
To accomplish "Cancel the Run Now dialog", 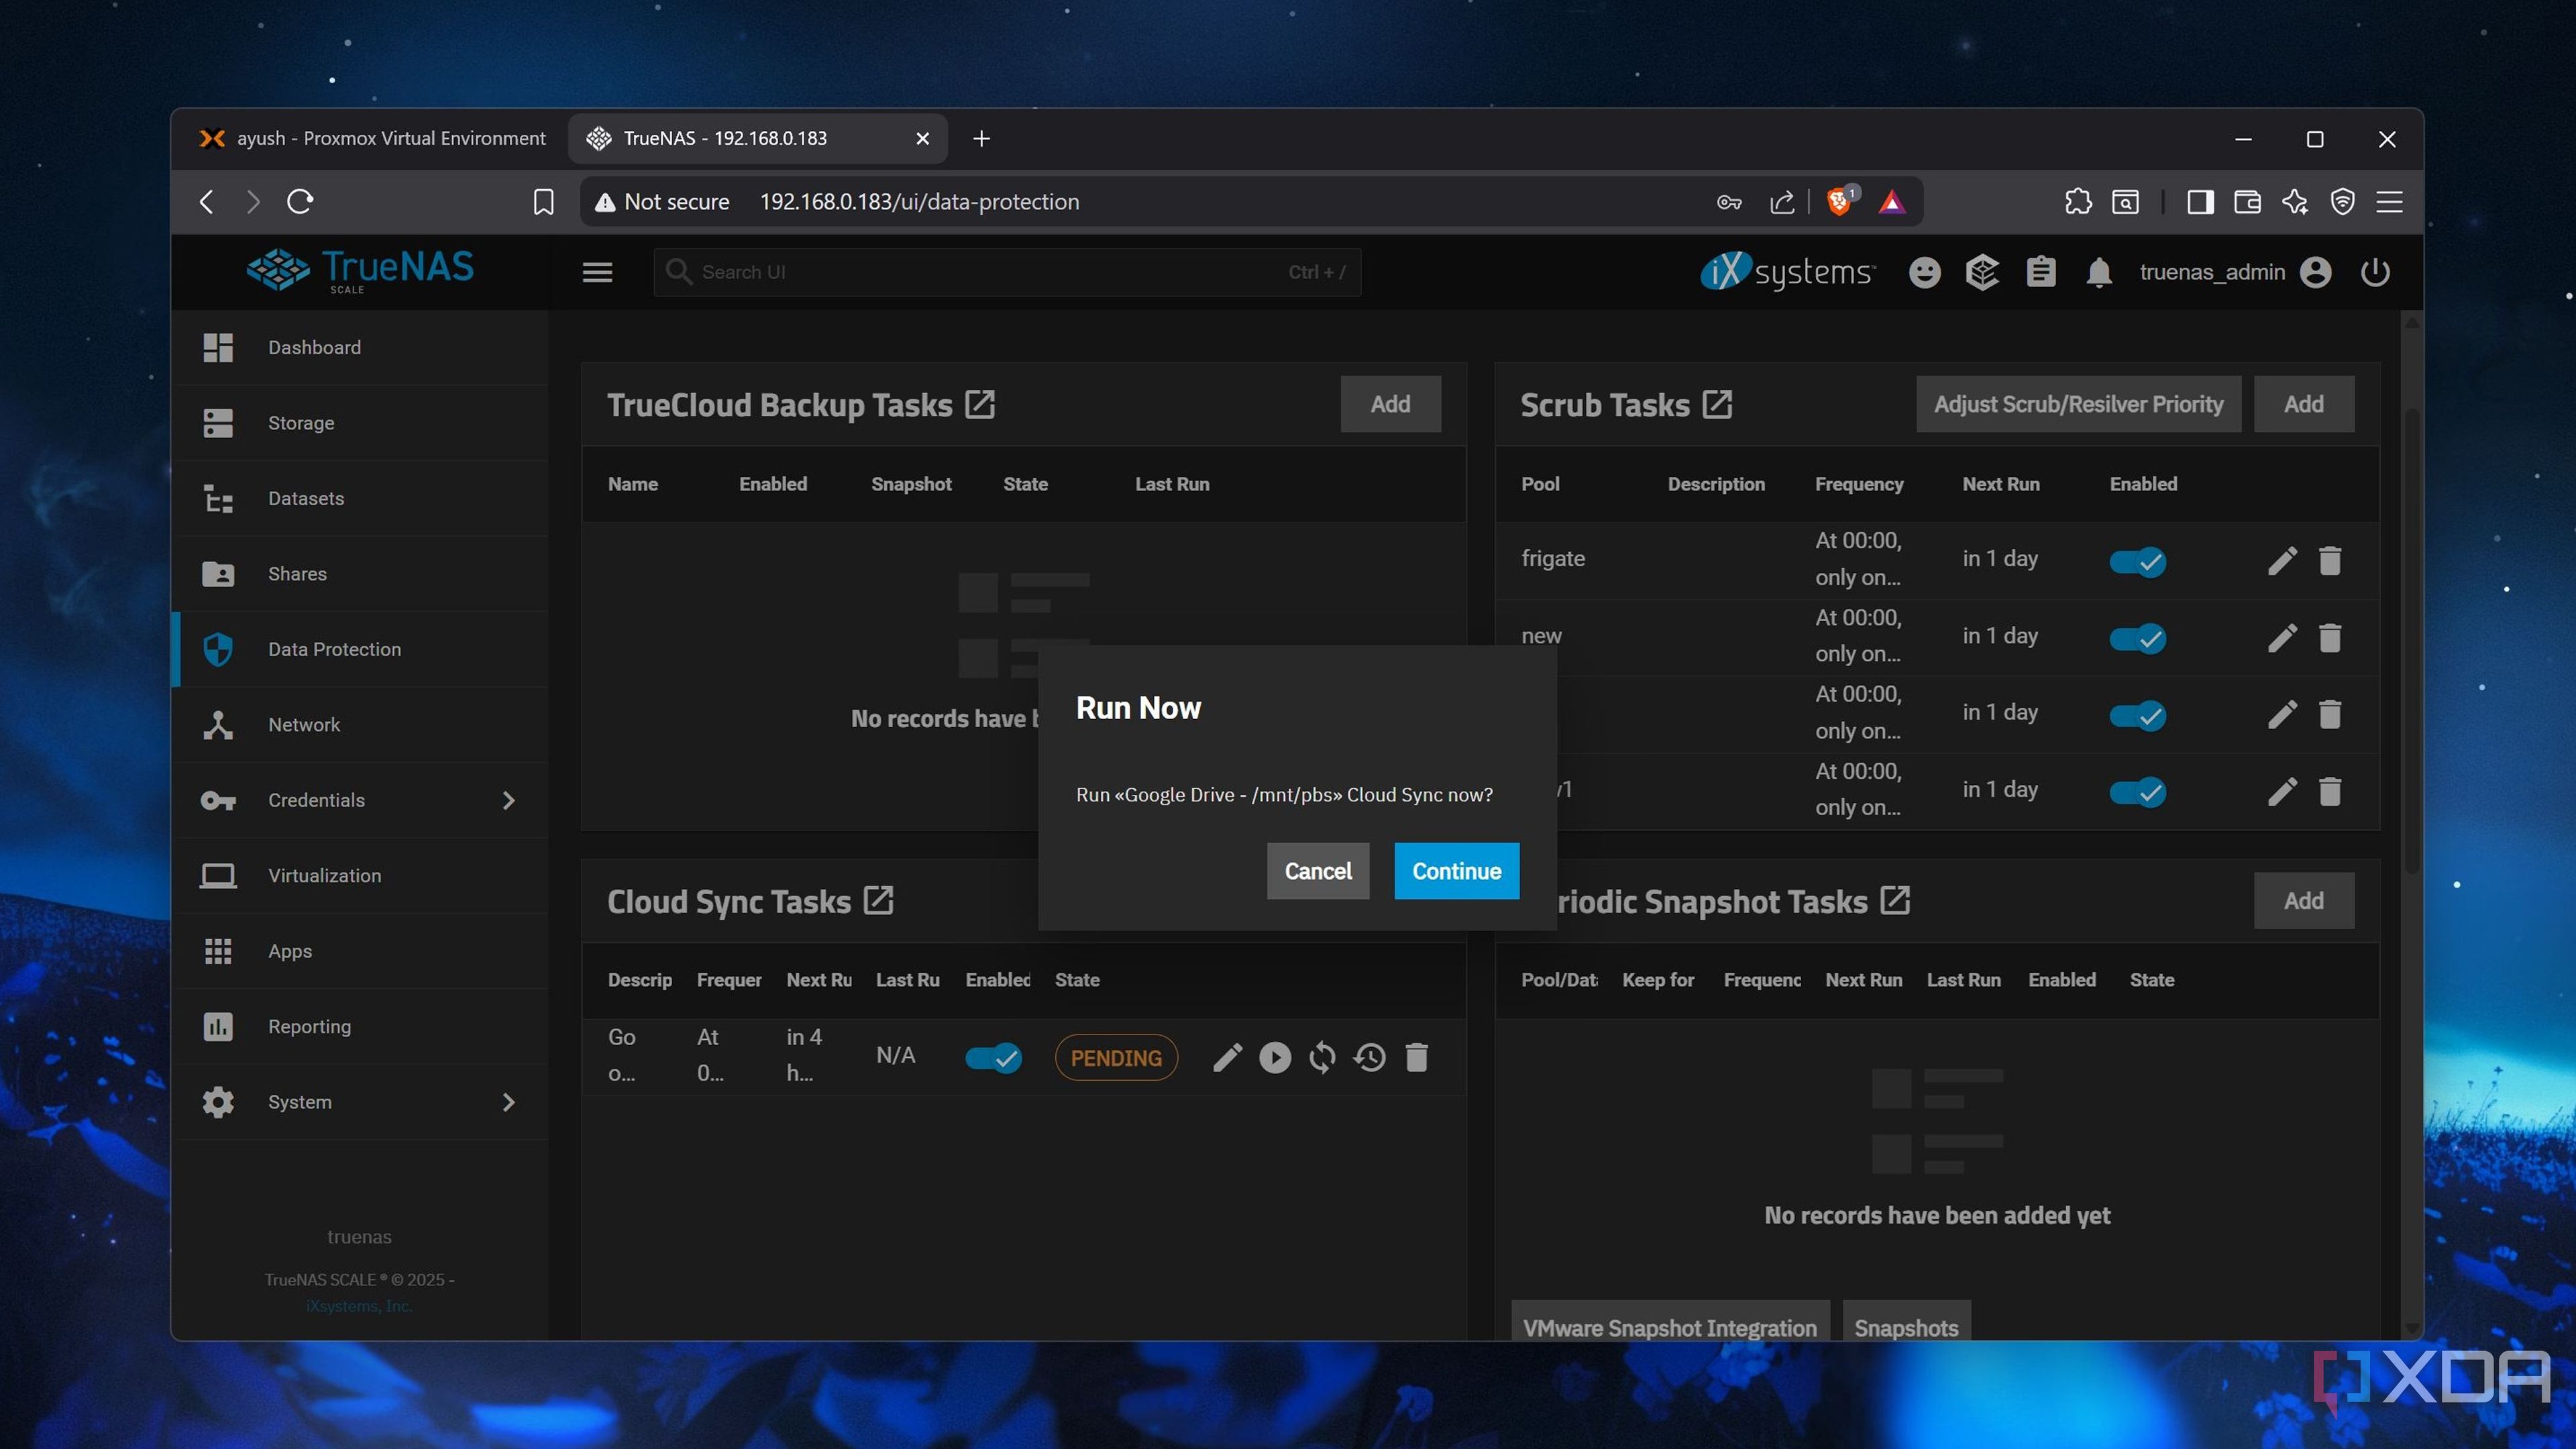I will [x=1317, y=870].
